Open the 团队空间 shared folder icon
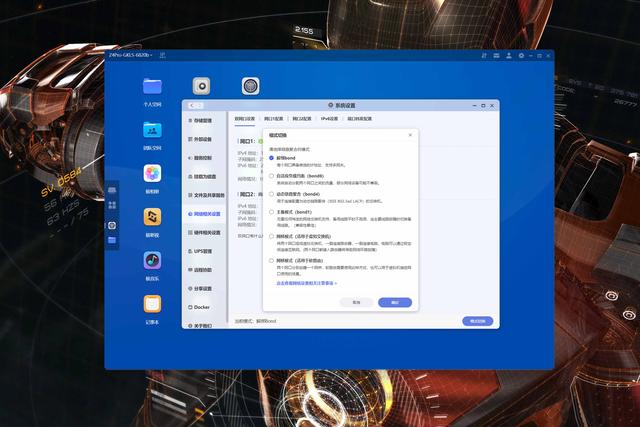This screenshot has height=427, width=640. [152, 130]
